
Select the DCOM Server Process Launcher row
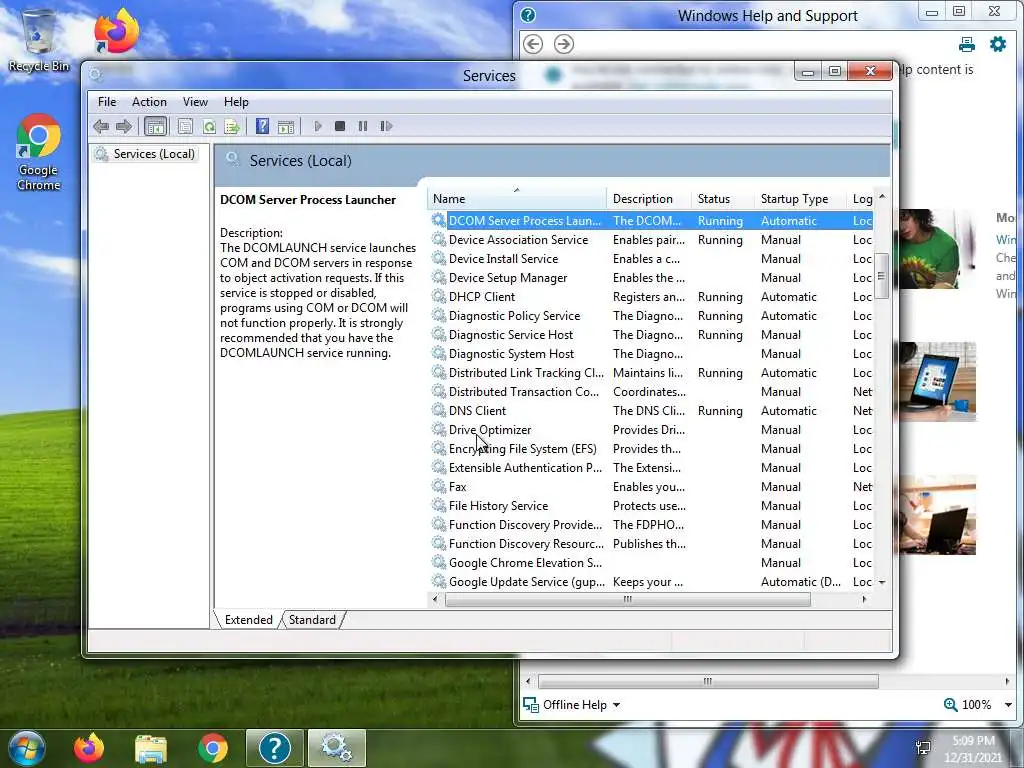[651, 221]
